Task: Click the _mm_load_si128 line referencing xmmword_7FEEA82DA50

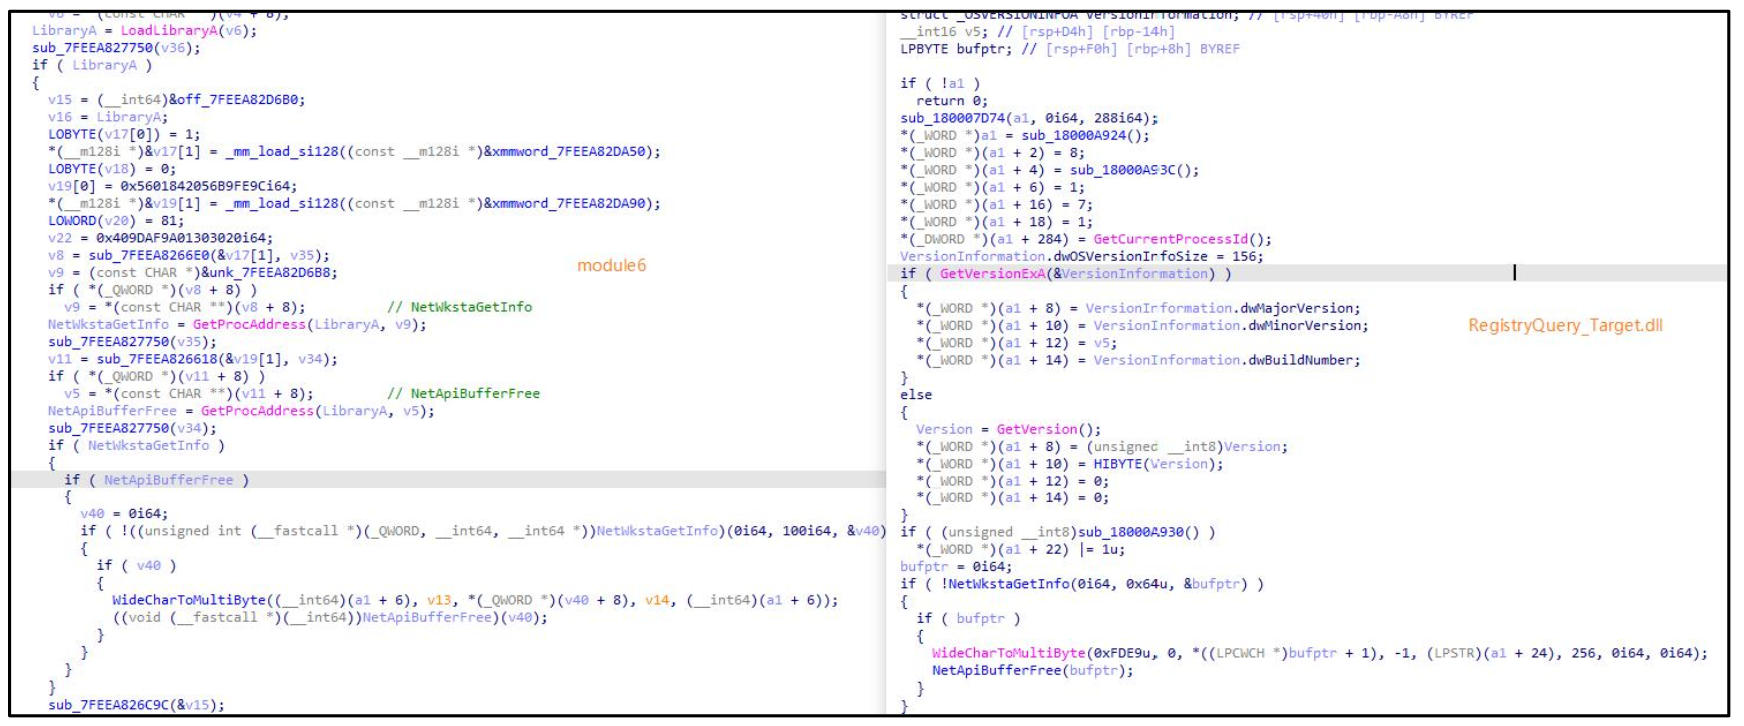Action: click(354, 152)
